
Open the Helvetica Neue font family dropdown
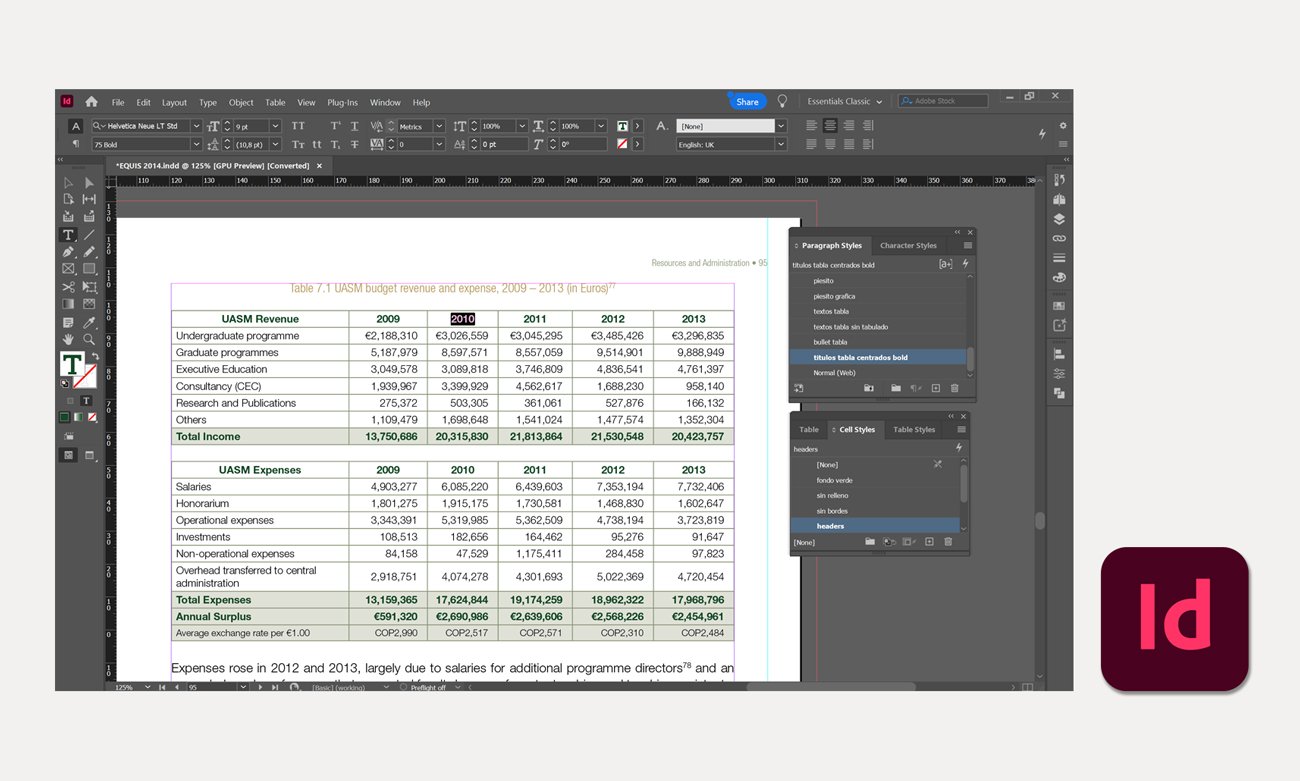[x=196, y=126]
